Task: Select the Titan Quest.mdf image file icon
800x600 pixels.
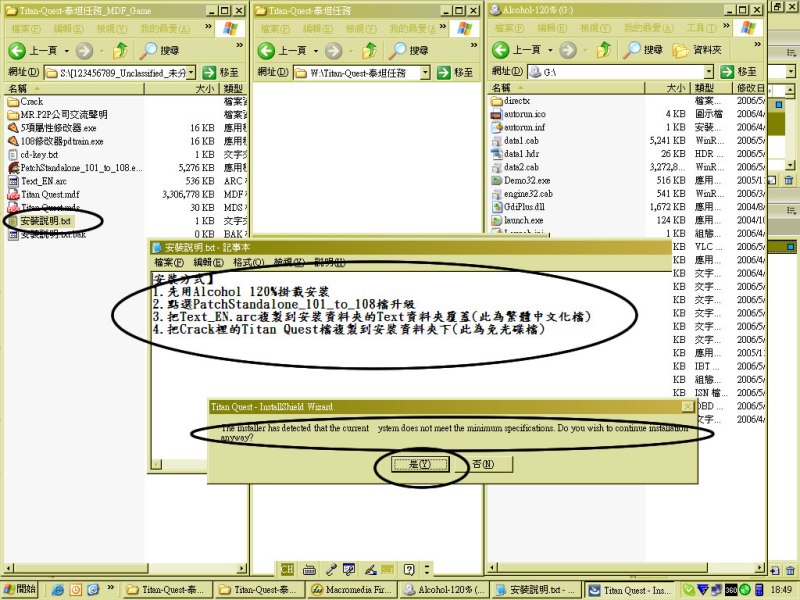Action: tap(13, 194)
